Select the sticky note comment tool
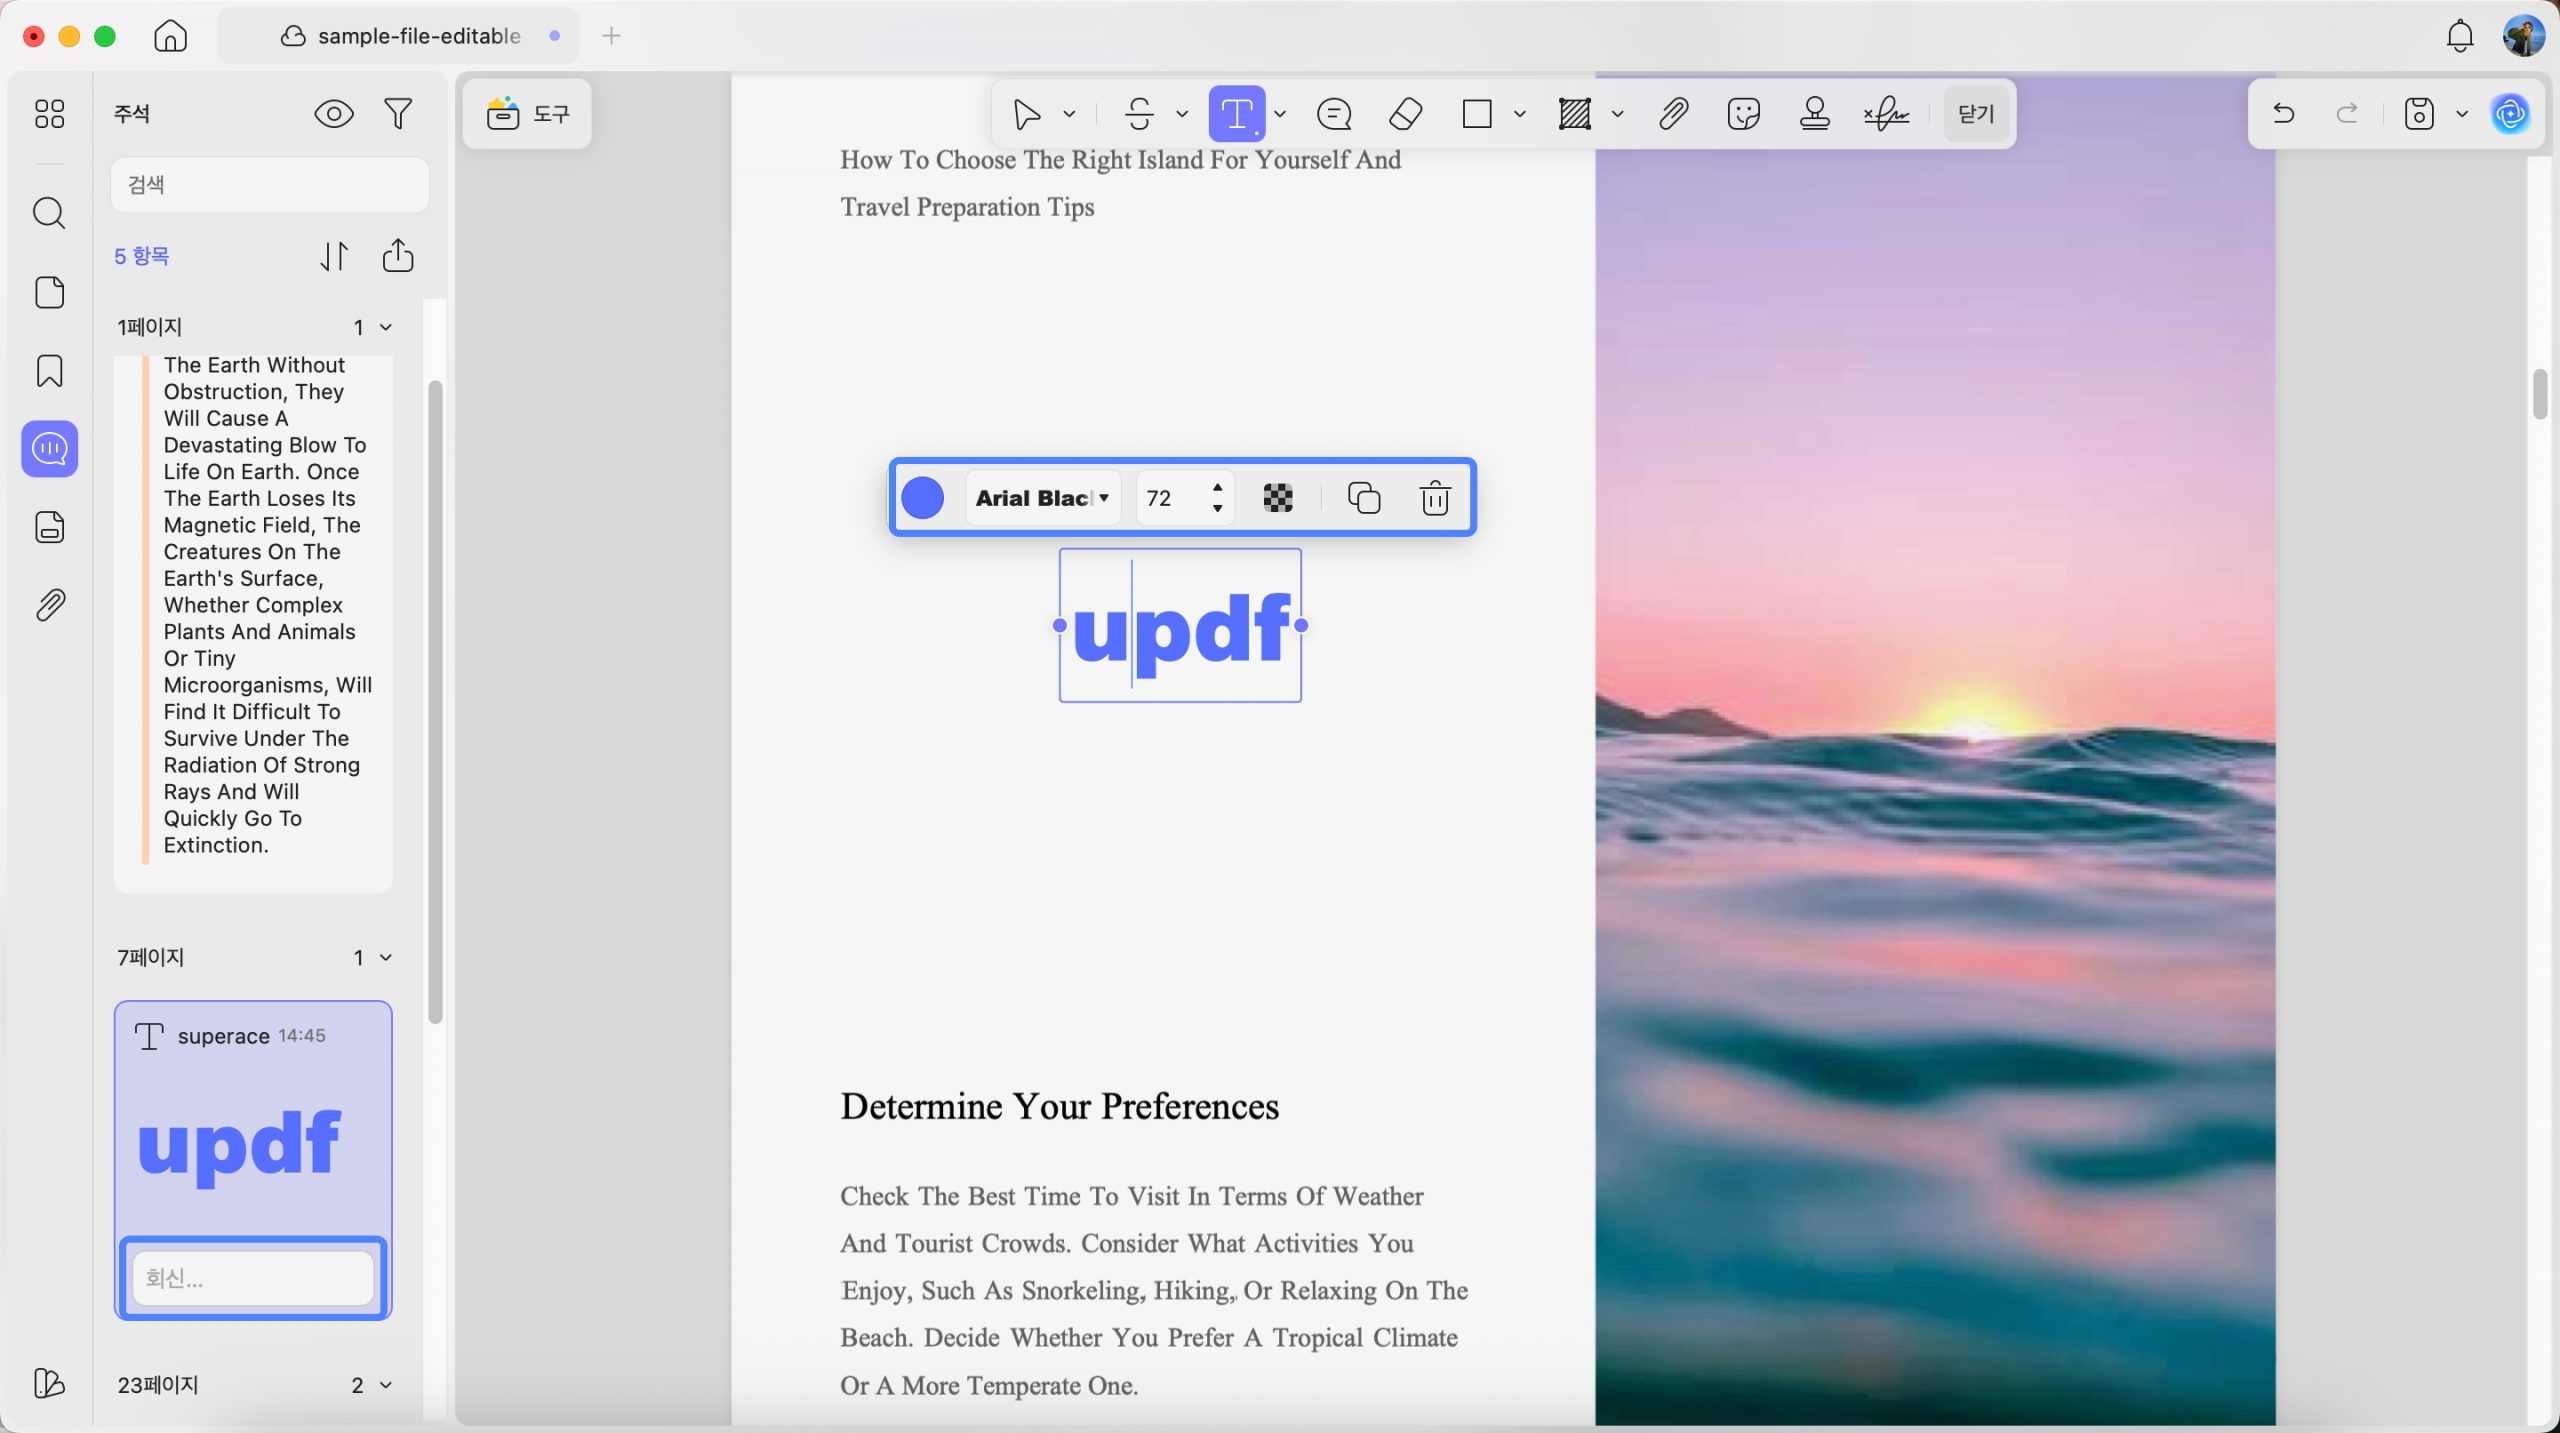 1334,114
